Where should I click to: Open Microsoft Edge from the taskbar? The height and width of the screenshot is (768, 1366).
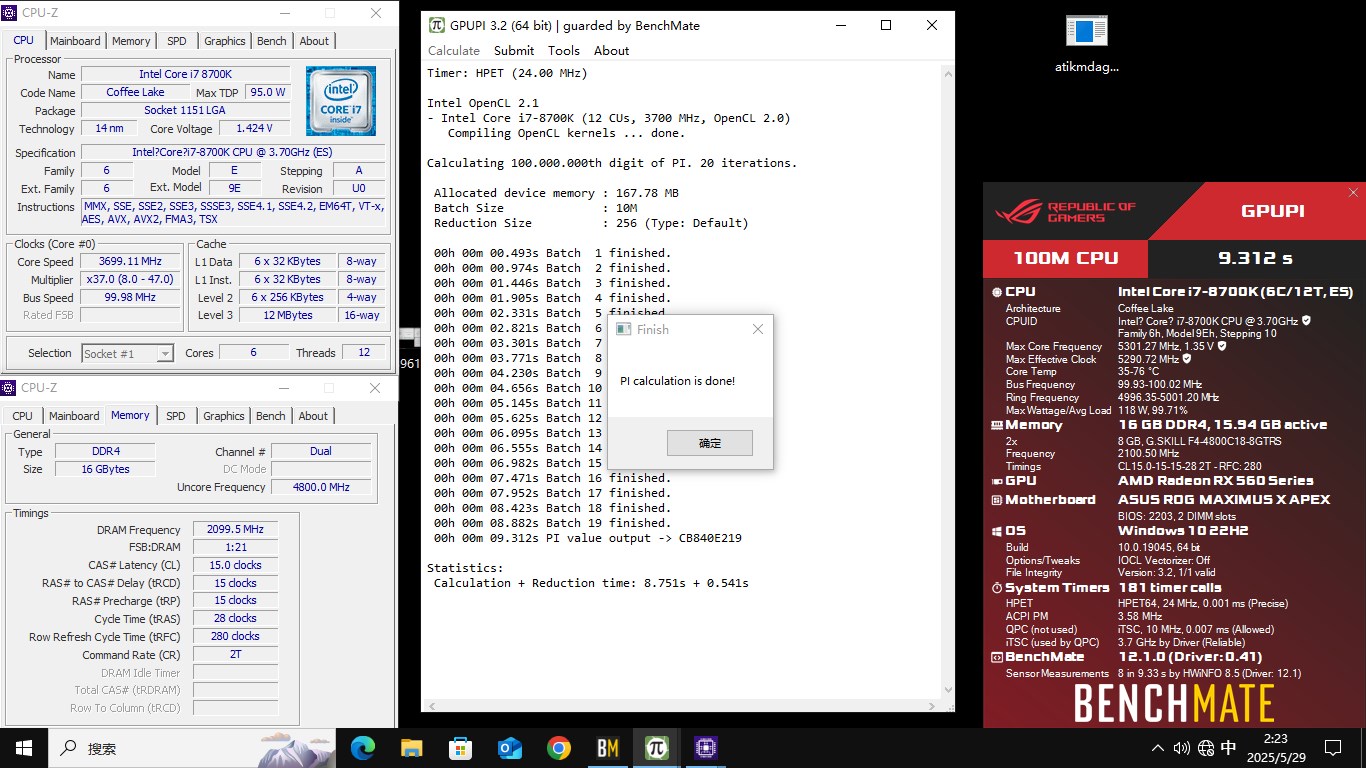[363, 747]
